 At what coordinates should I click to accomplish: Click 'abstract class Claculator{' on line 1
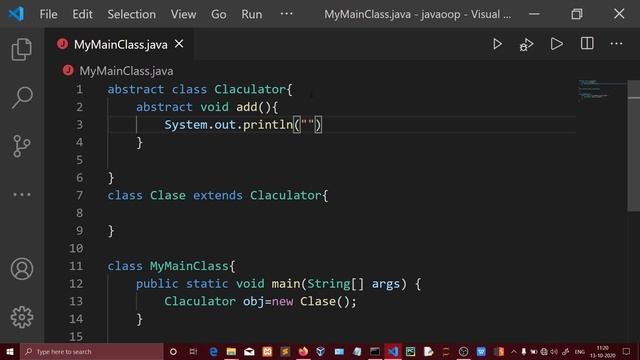[200, 89]
